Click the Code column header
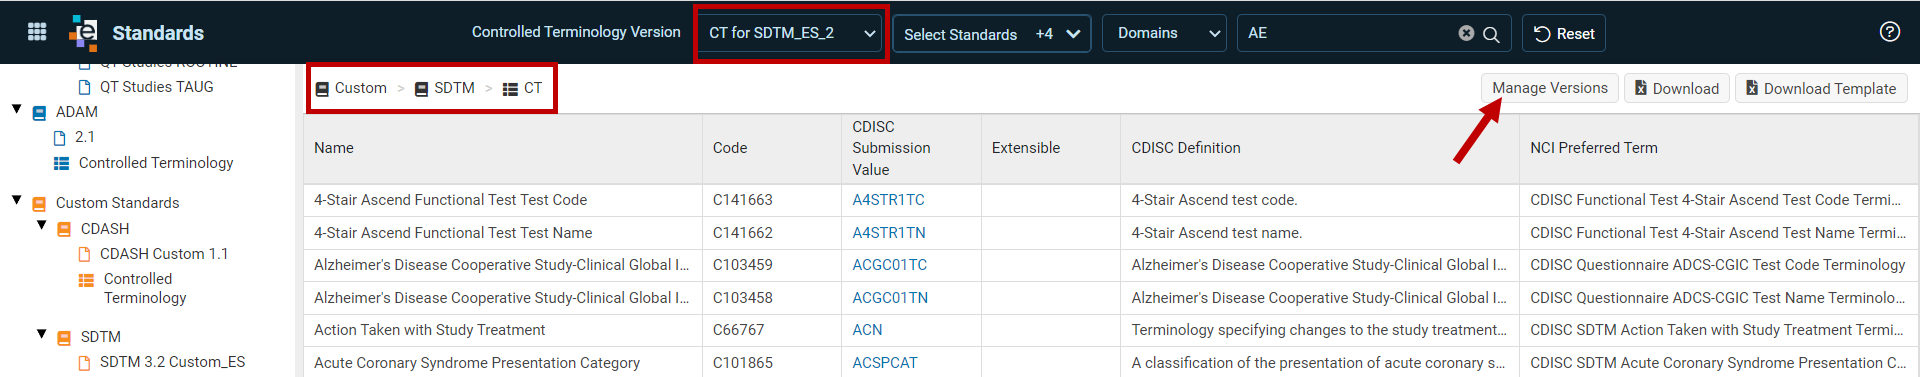Screen dimensions: 1920x377 pos(772,148)
